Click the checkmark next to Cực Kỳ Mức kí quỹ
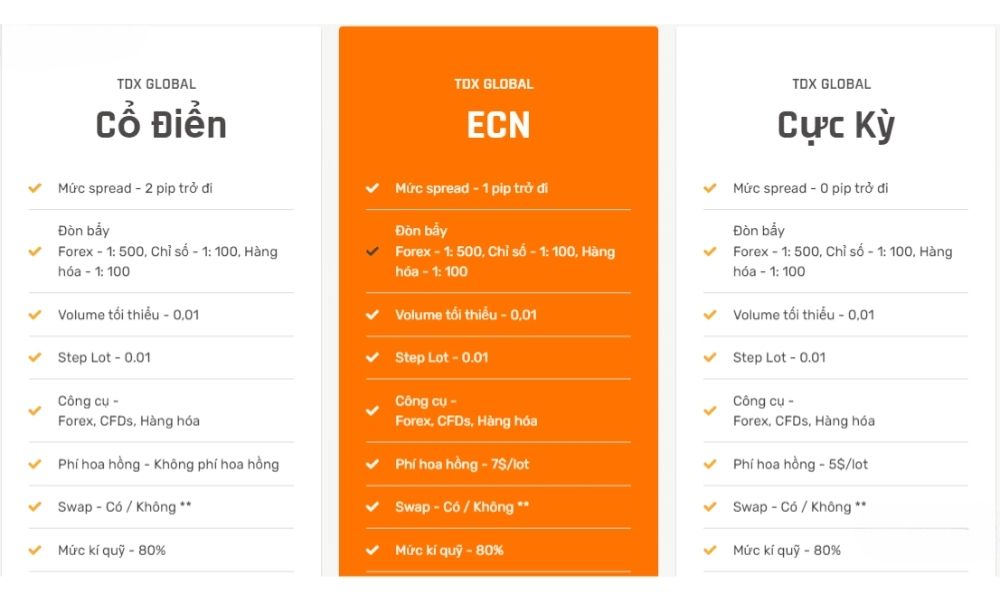 tap(710, 550)
